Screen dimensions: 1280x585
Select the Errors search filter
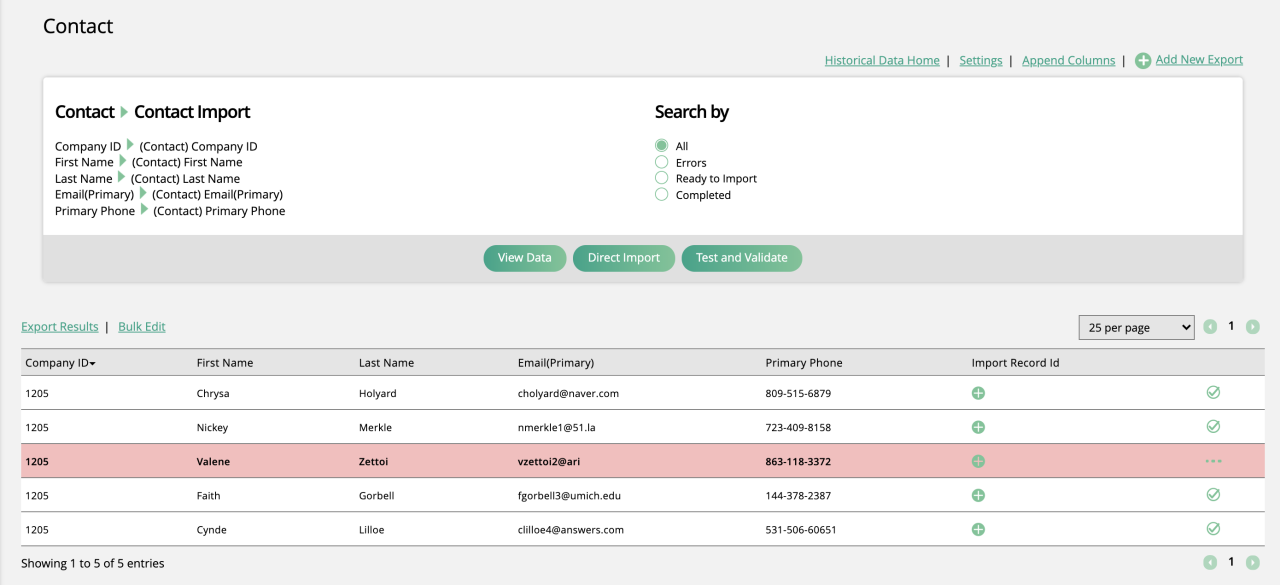tap(661, 162)
